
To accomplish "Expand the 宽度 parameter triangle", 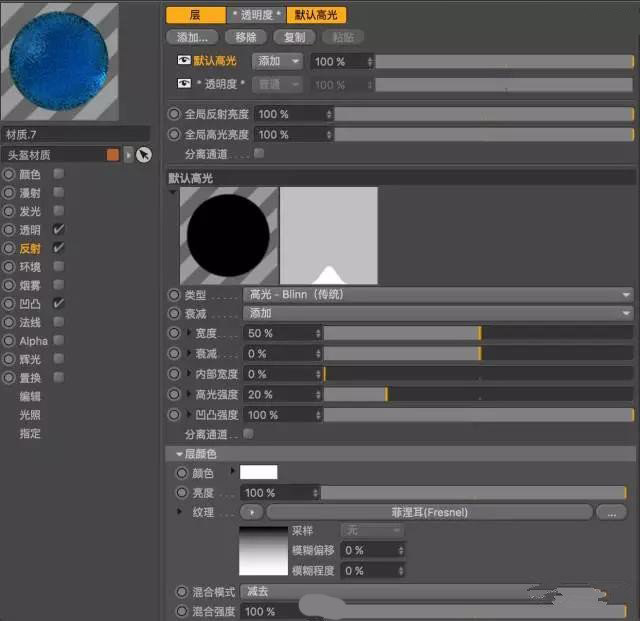I will pyautogui.click(x=189, y=332).
